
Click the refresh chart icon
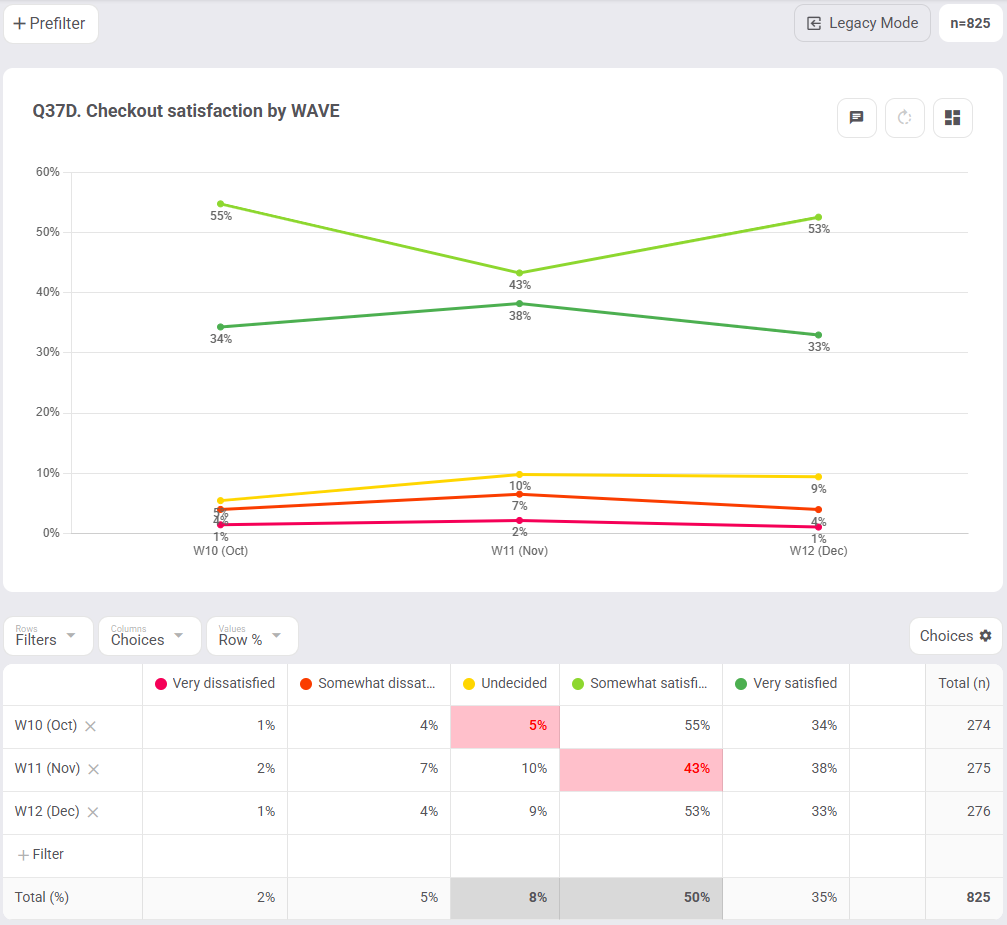(904, 118)
